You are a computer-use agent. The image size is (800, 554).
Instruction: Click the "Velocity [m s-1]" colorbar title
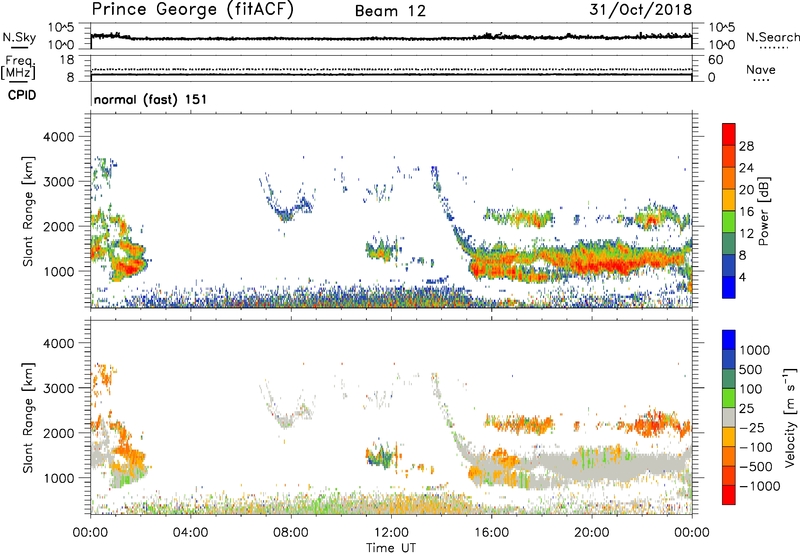pos(790,417)
